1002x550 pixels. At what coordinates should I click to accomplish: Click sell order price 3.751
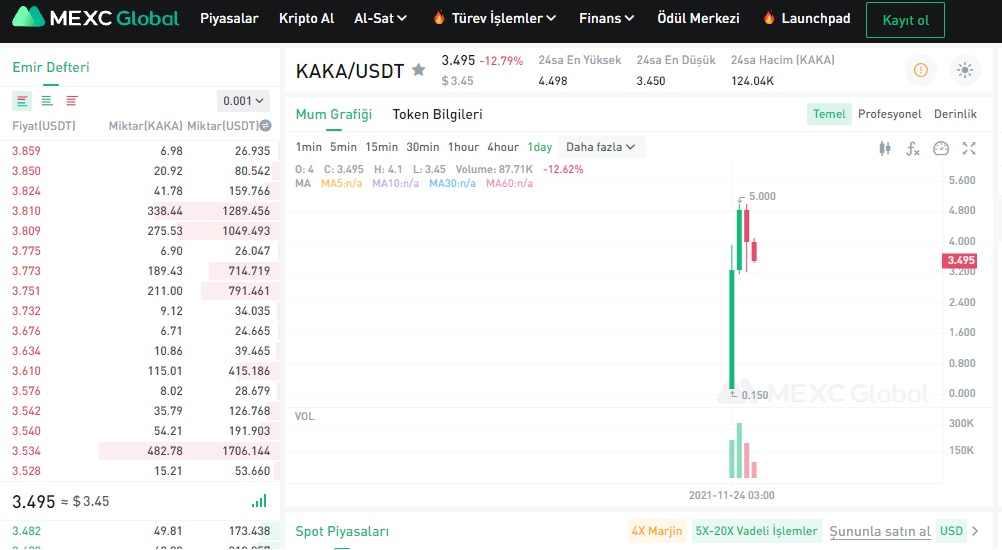(x=26, y=291)
